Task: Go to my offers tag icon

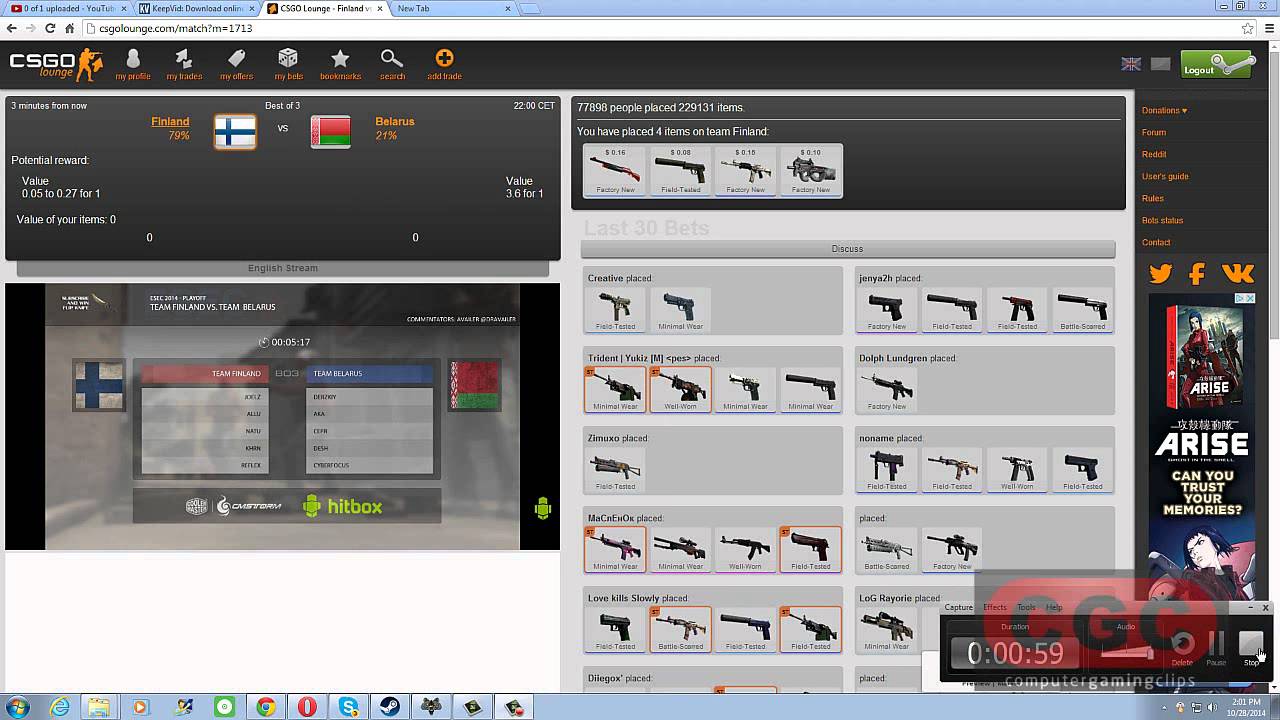Action: [x=236, y=65]
